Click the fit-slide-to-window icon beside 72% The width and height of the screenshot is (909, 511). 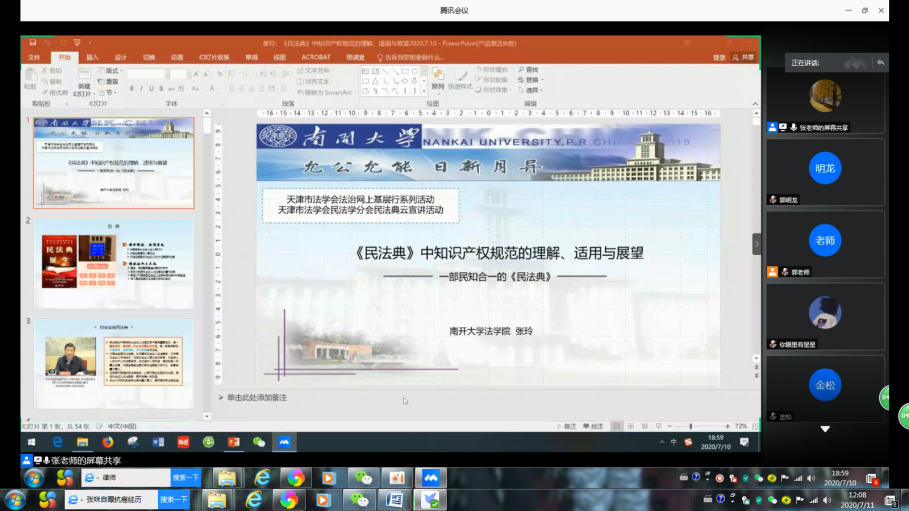coord(754,426)
